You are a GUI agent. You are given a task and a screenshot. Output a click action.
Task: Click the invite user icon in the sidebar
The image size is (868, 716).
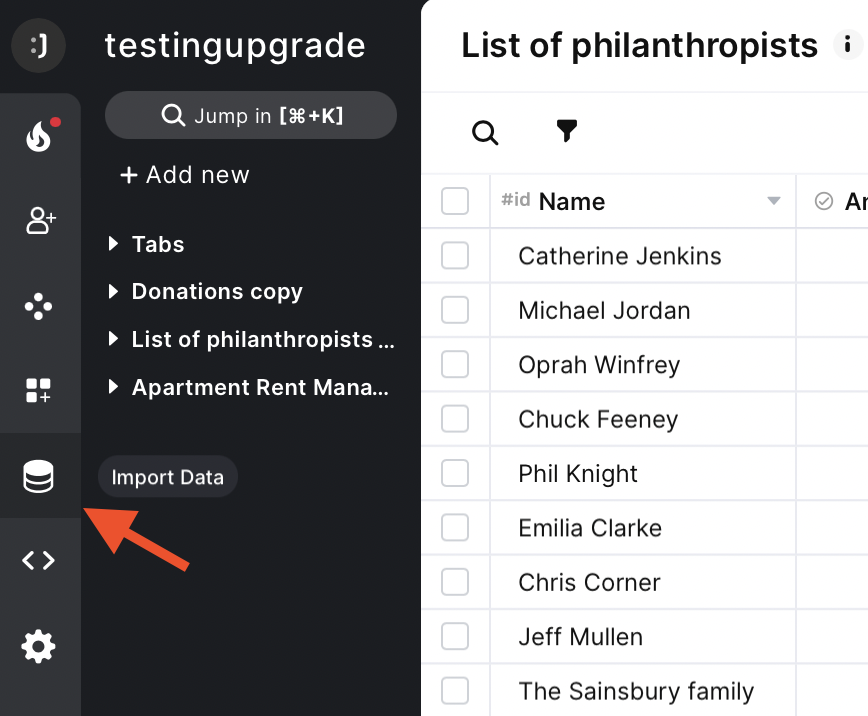[39, 221]
